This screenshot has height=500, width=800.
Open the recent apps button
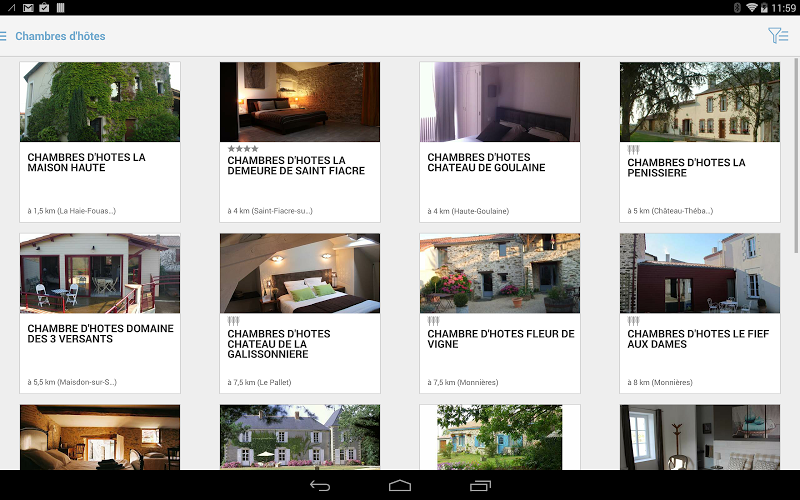(480, 486)
